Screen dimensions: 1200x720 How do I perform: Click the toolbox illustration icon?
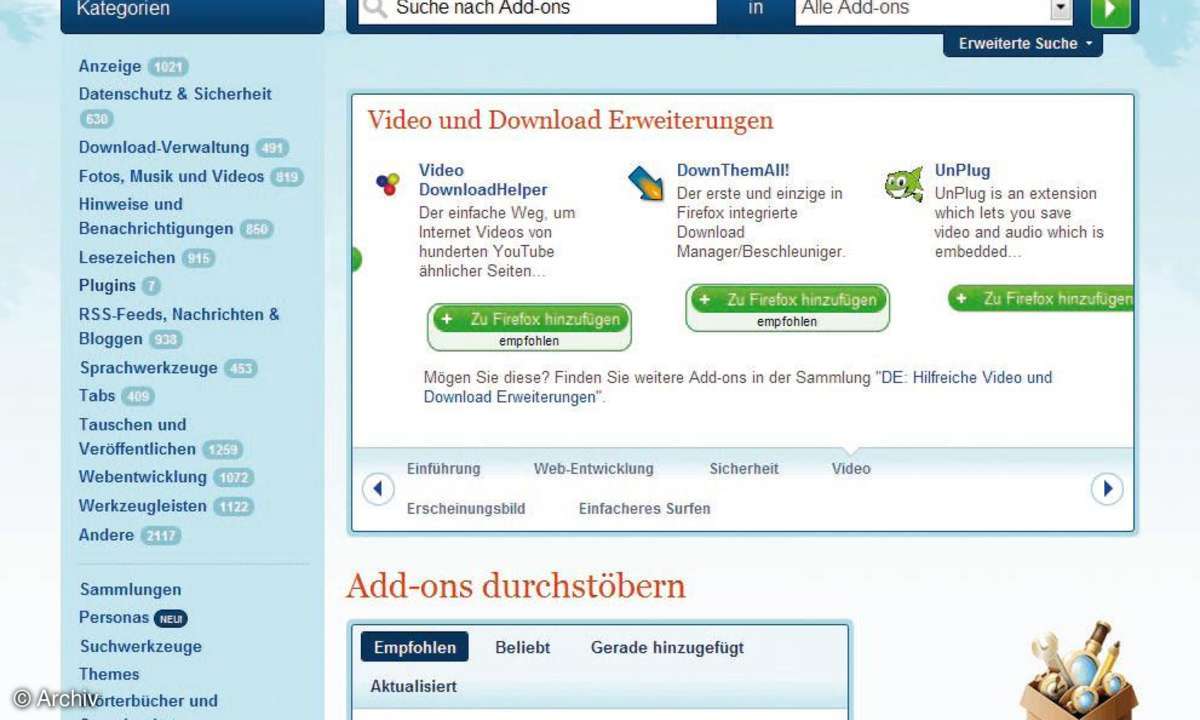coord(1080,670)
